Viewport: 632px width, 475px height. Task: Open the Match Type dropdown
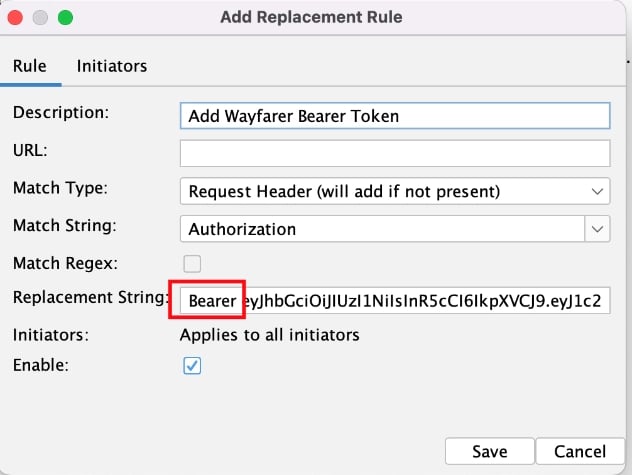395,191
